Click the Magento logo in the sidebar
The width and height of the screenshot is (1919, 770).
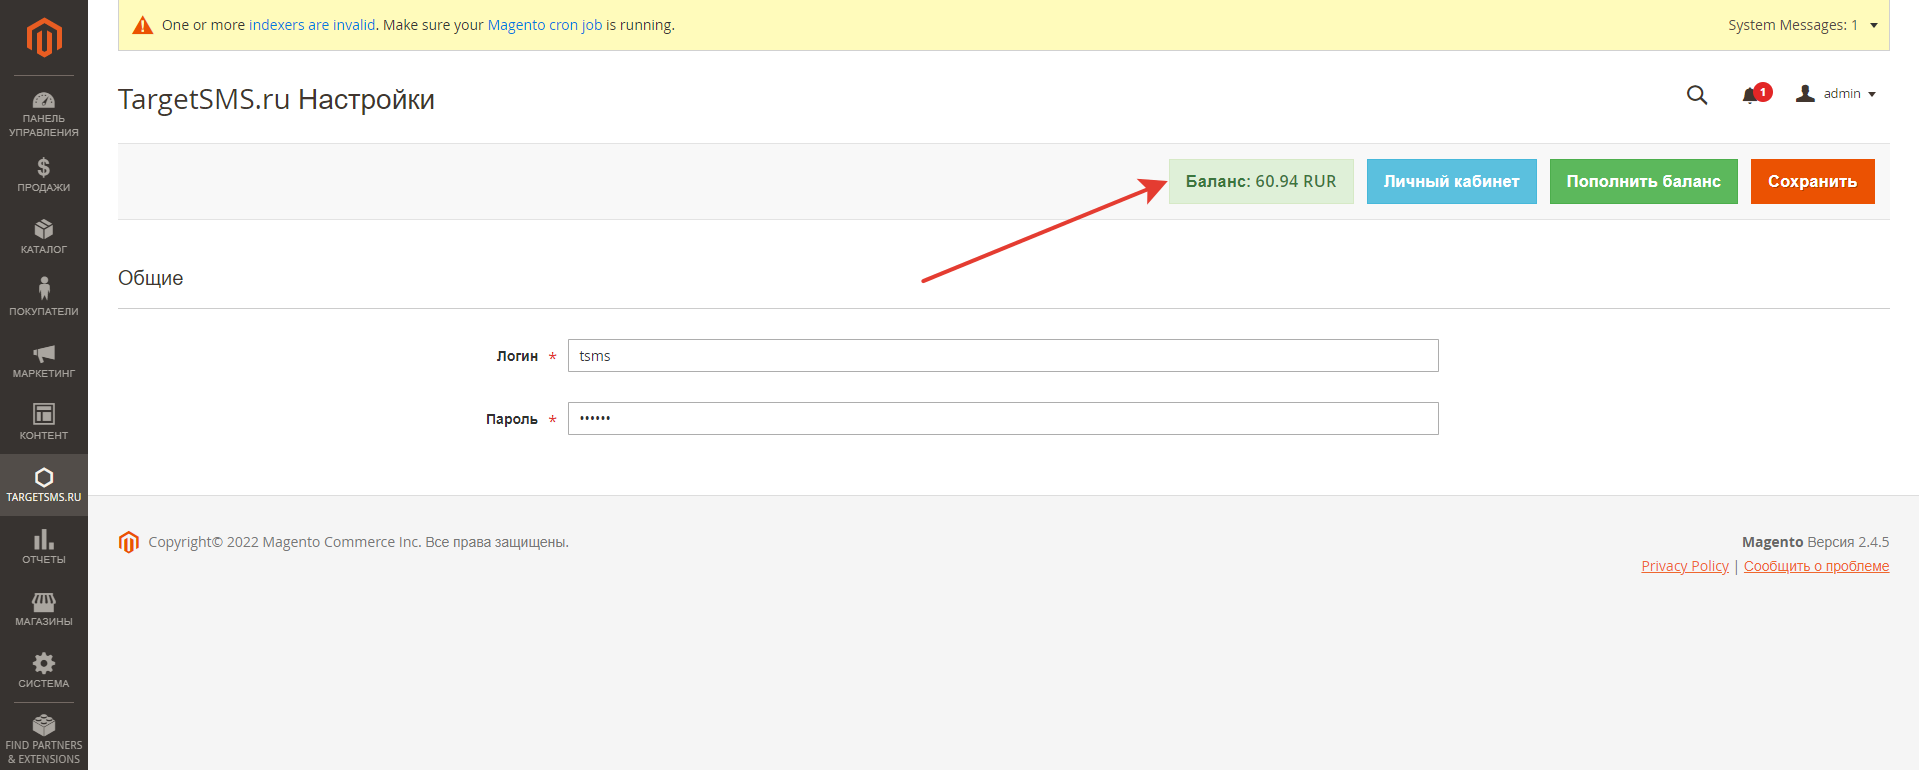click(44, 38)
